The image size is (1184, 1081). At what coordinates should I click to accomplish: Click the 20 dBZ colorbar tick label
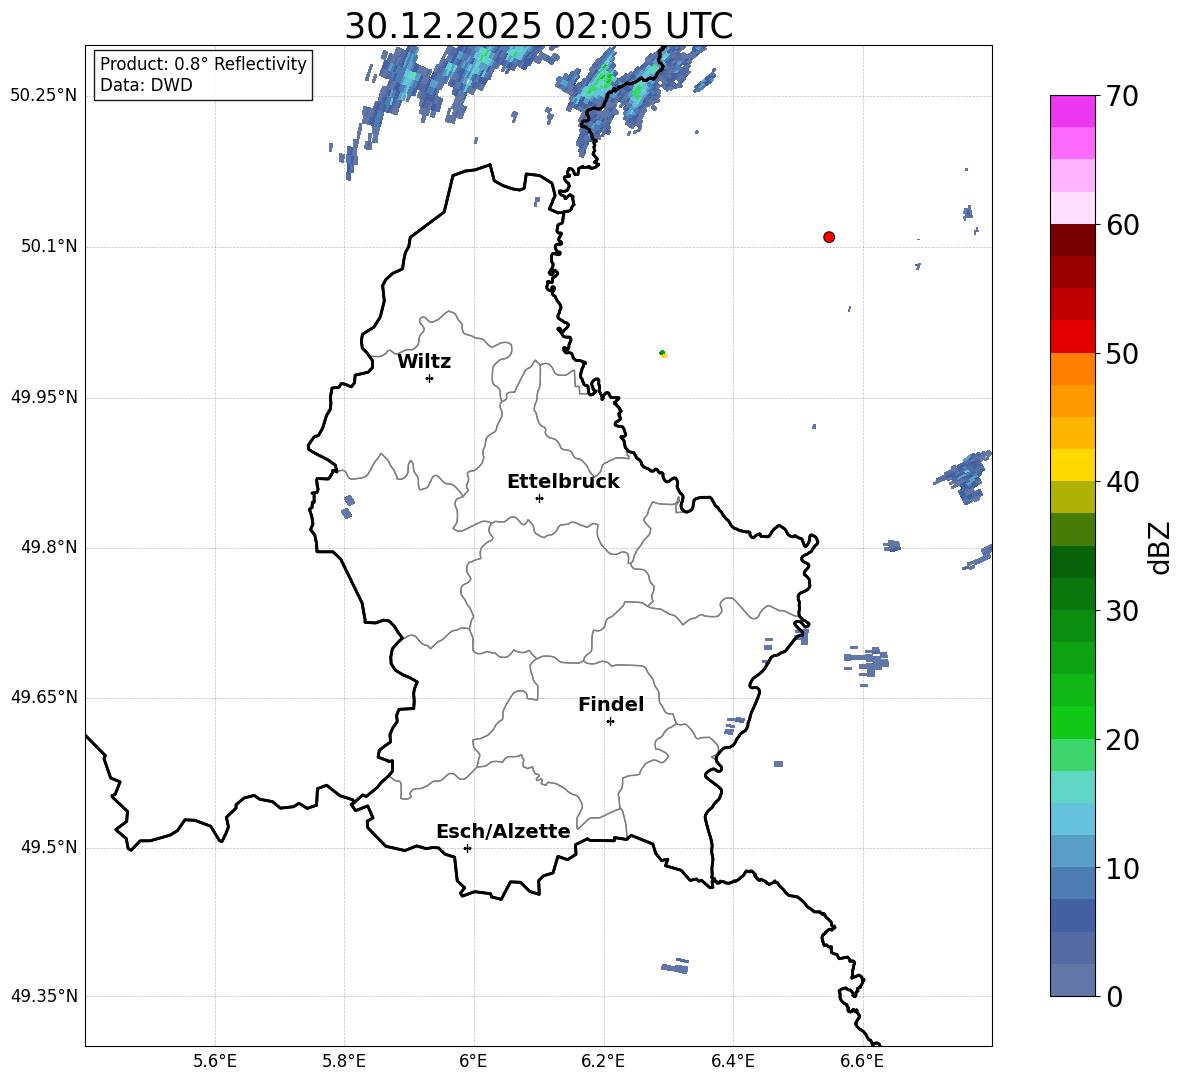click(x=1122, y=739)
